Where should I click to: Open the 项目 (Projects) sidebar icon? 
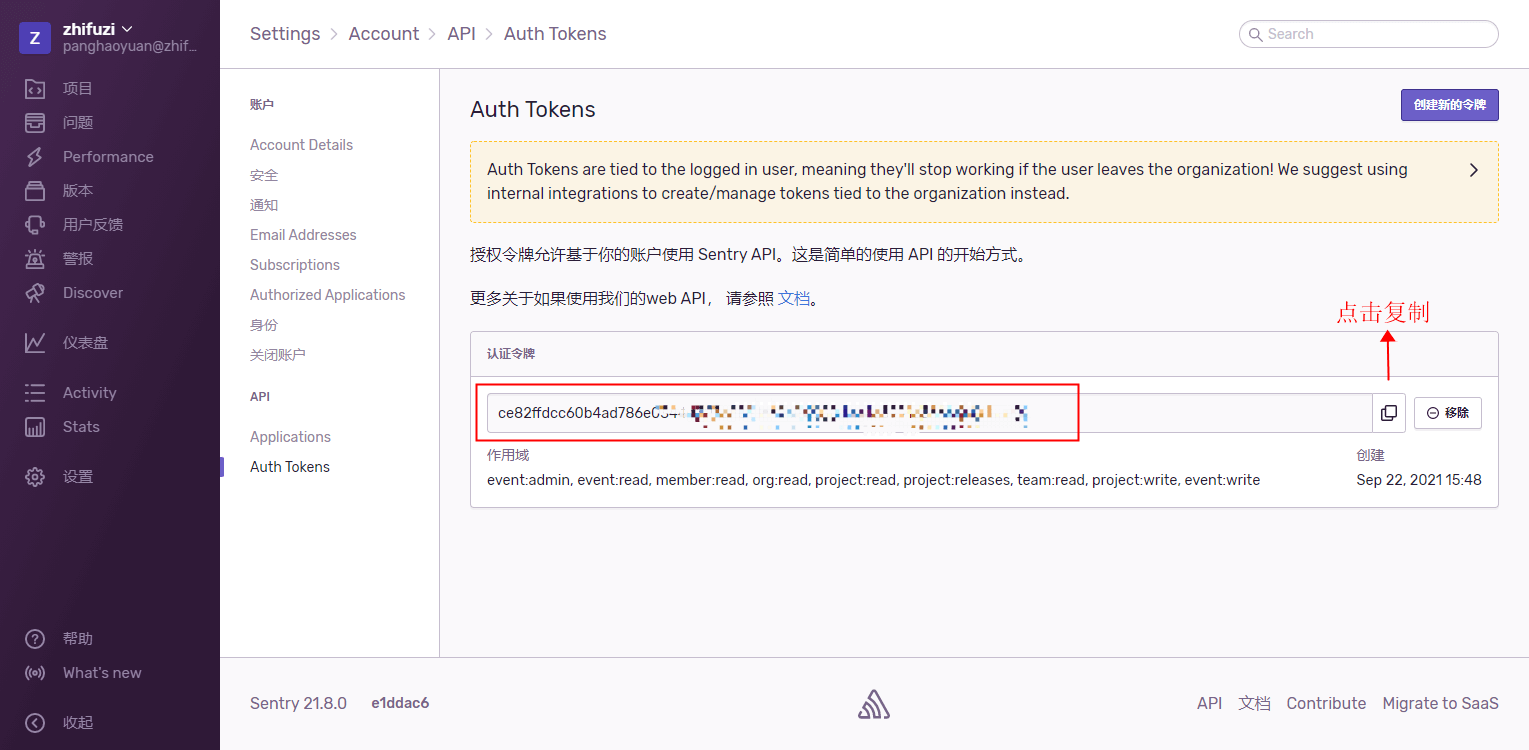pyautogui.click(x=35, y=89)
